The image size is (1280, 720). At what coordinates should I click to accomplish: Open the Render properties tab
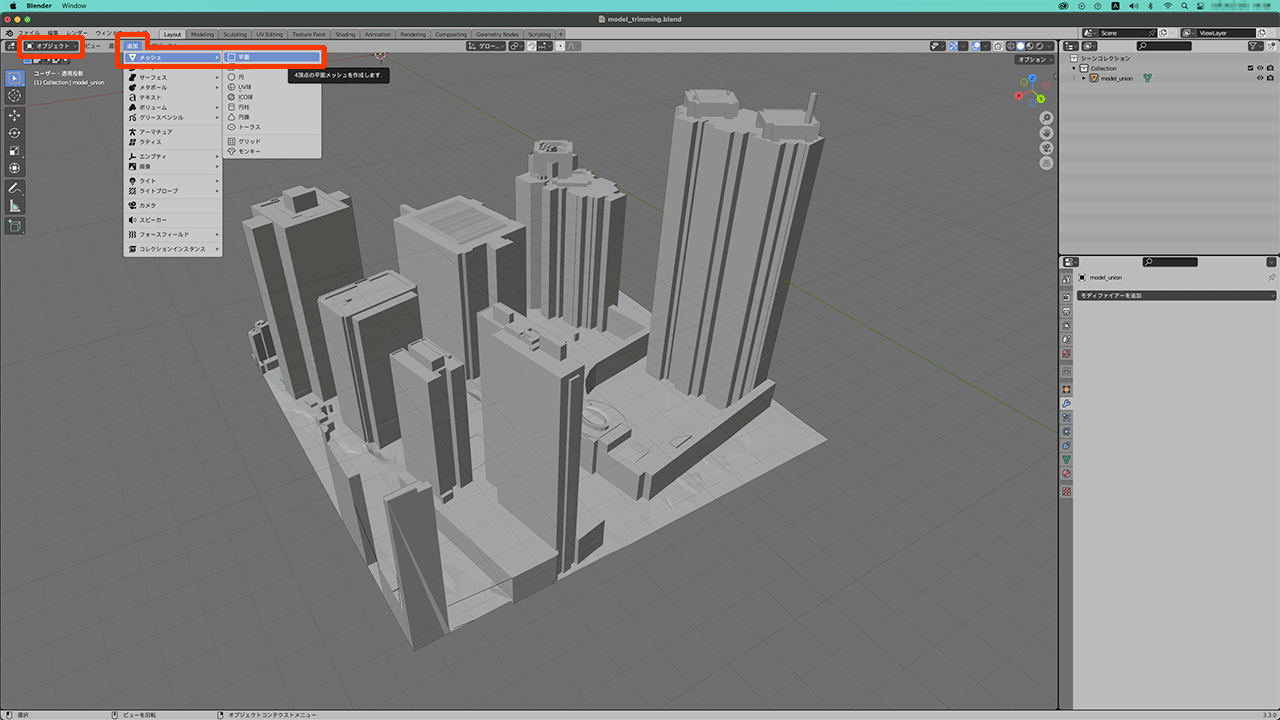point(1066,297)
